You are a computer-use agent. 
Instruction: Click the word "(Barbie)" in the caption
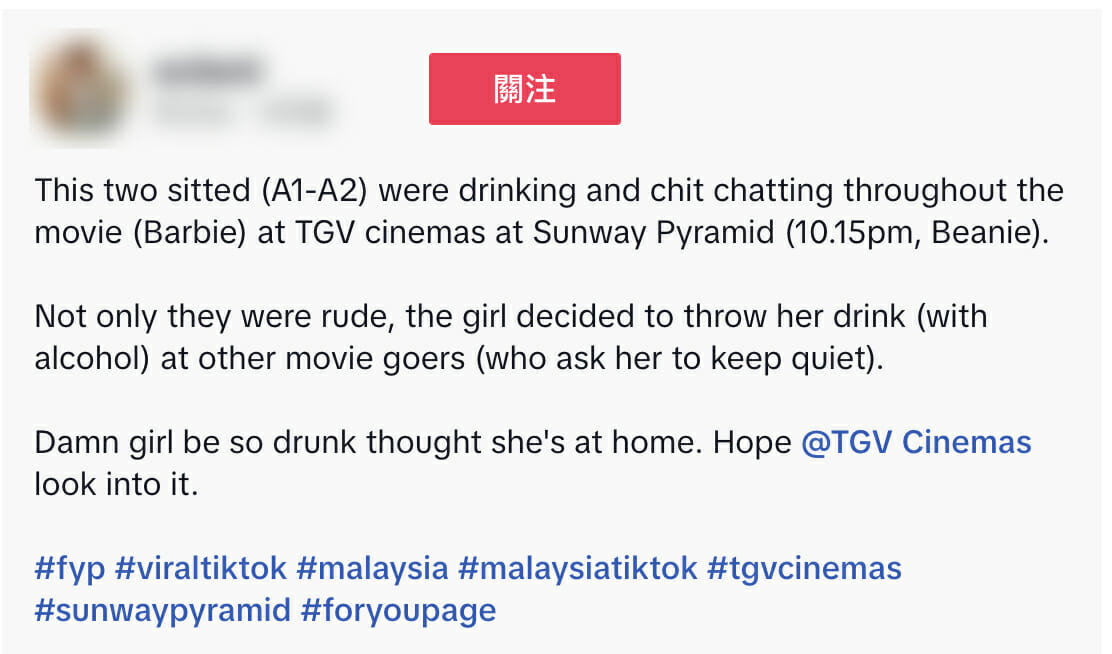[x=190, y=233]
